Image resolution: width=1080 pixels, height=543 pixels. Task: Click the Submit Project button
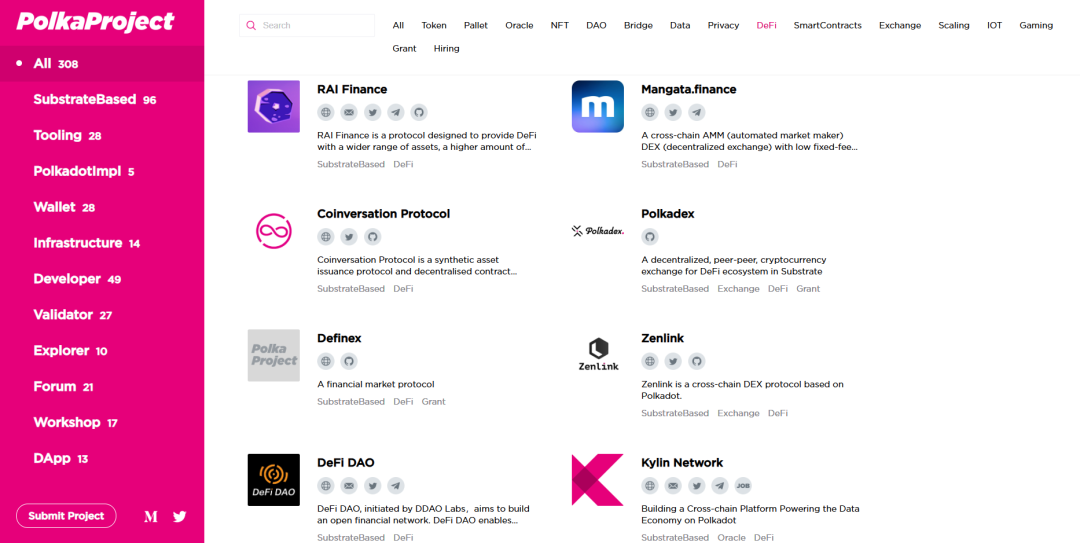click(66, 515)
